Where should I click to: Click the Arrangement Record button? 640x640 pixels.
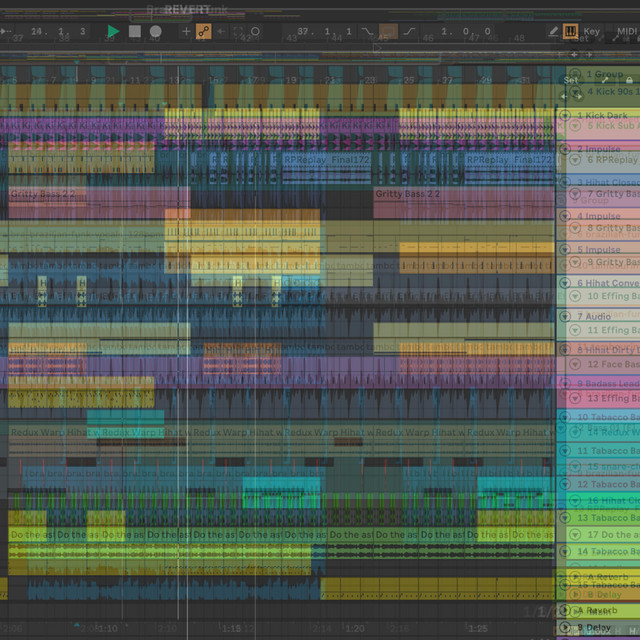point(156,32)
